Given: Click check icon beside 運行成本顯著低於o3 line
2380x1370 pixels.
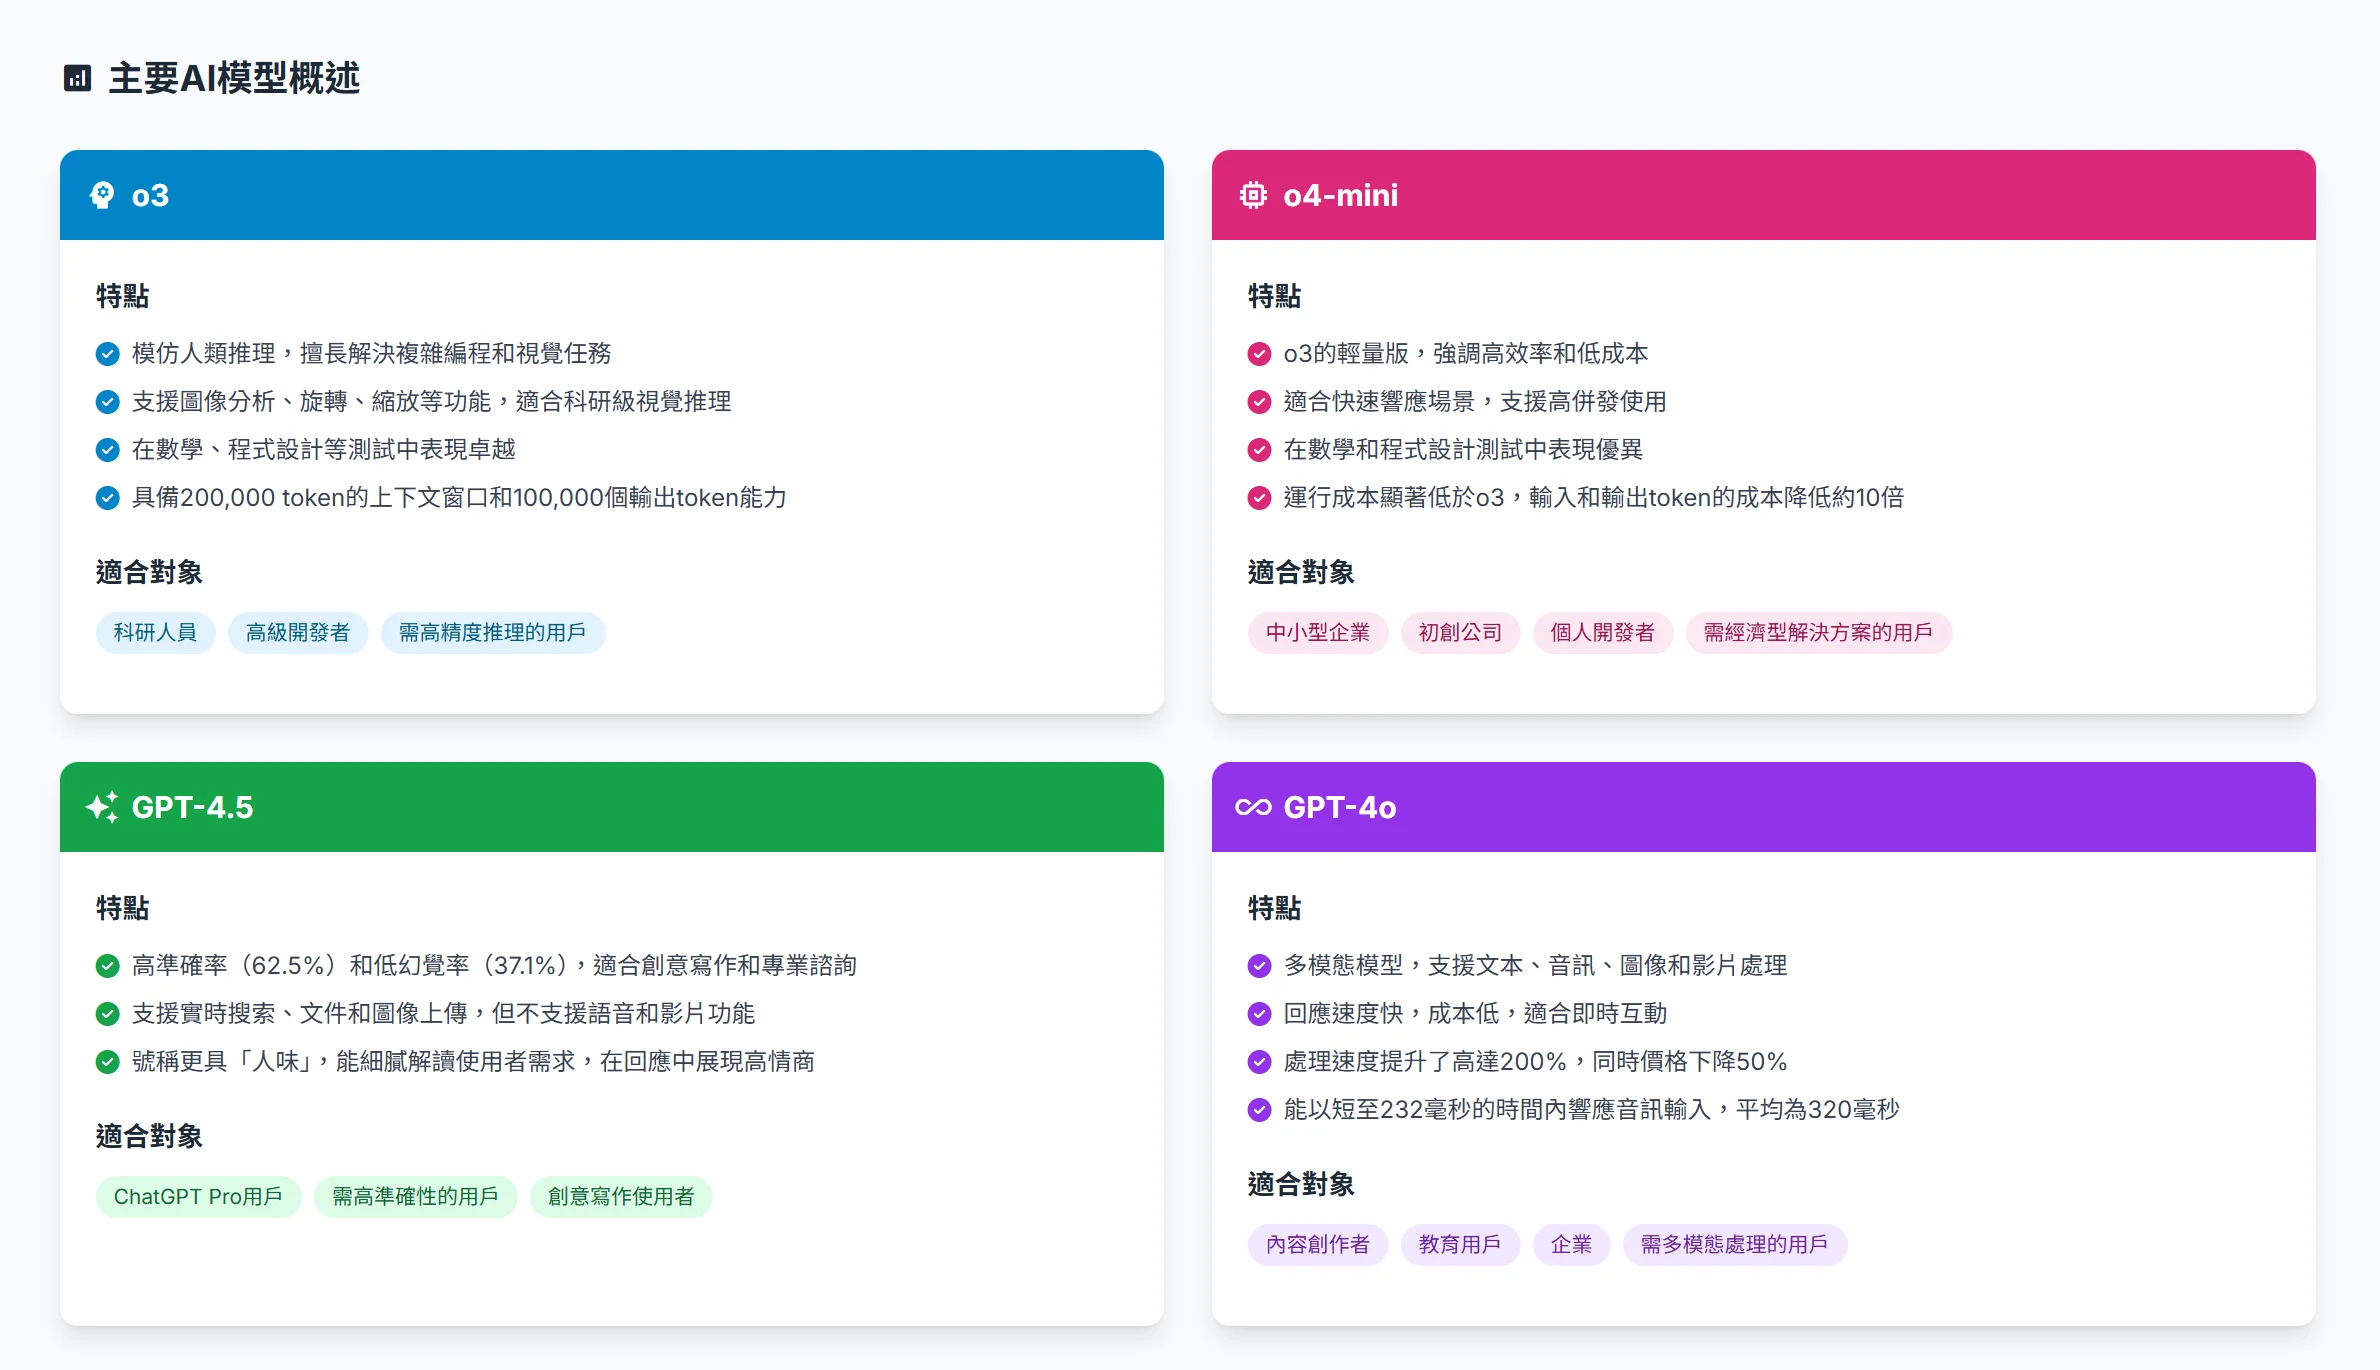Looking at the screenshot, I should (1260, 498).
